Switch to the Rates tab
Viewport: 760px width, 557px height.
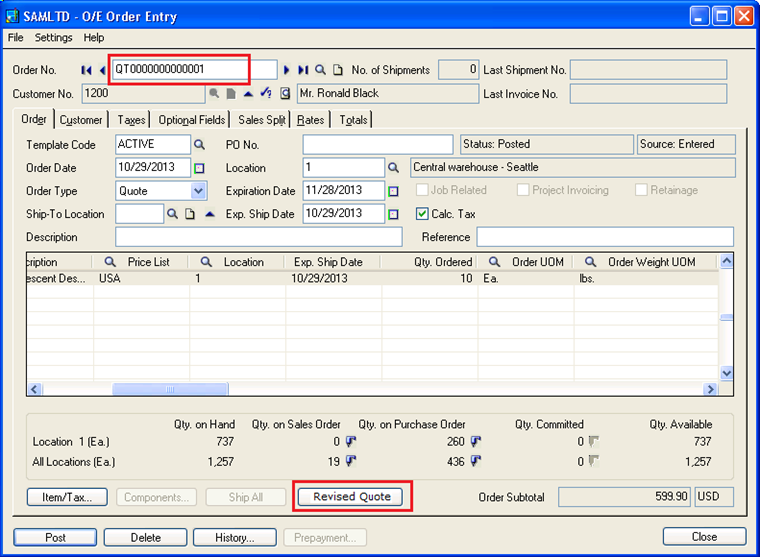[311, 120]
